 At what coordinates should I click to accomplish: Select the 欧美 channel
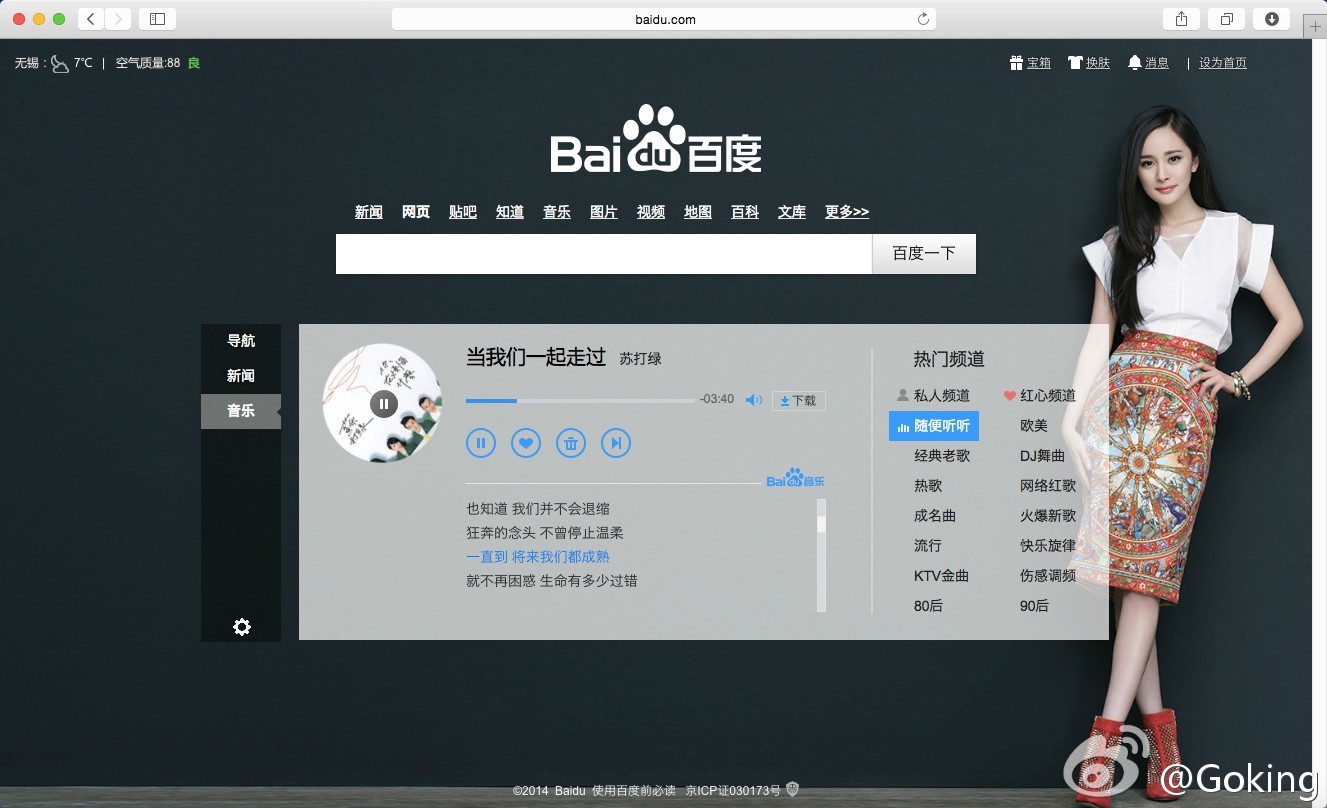pos(1034,426)
